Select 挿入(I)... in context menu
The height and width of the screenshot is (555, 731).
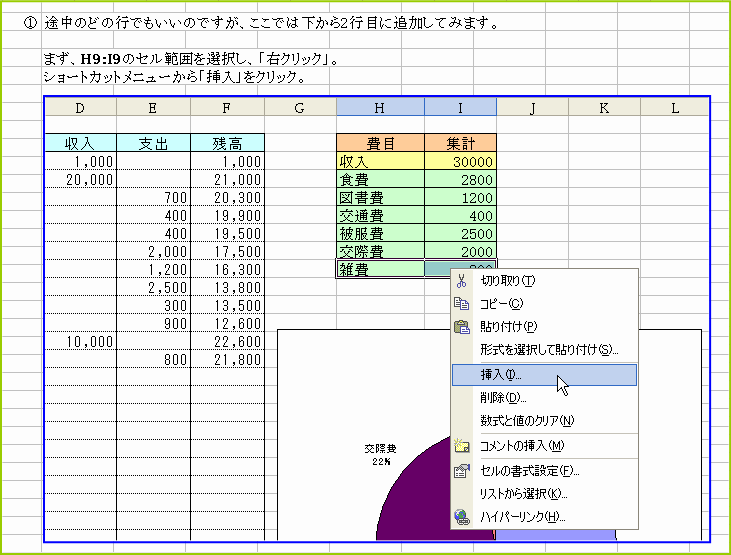[x=544, y=375]
